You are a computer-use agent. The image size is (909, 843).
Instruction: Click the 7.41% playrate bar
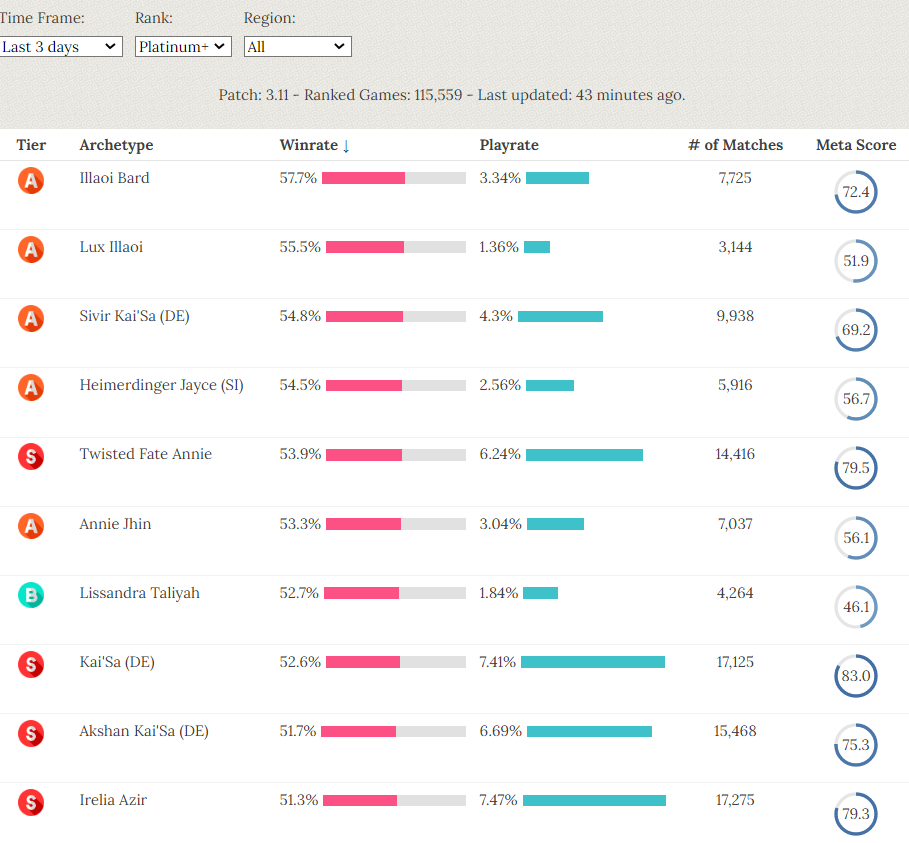tap(593, 662)
